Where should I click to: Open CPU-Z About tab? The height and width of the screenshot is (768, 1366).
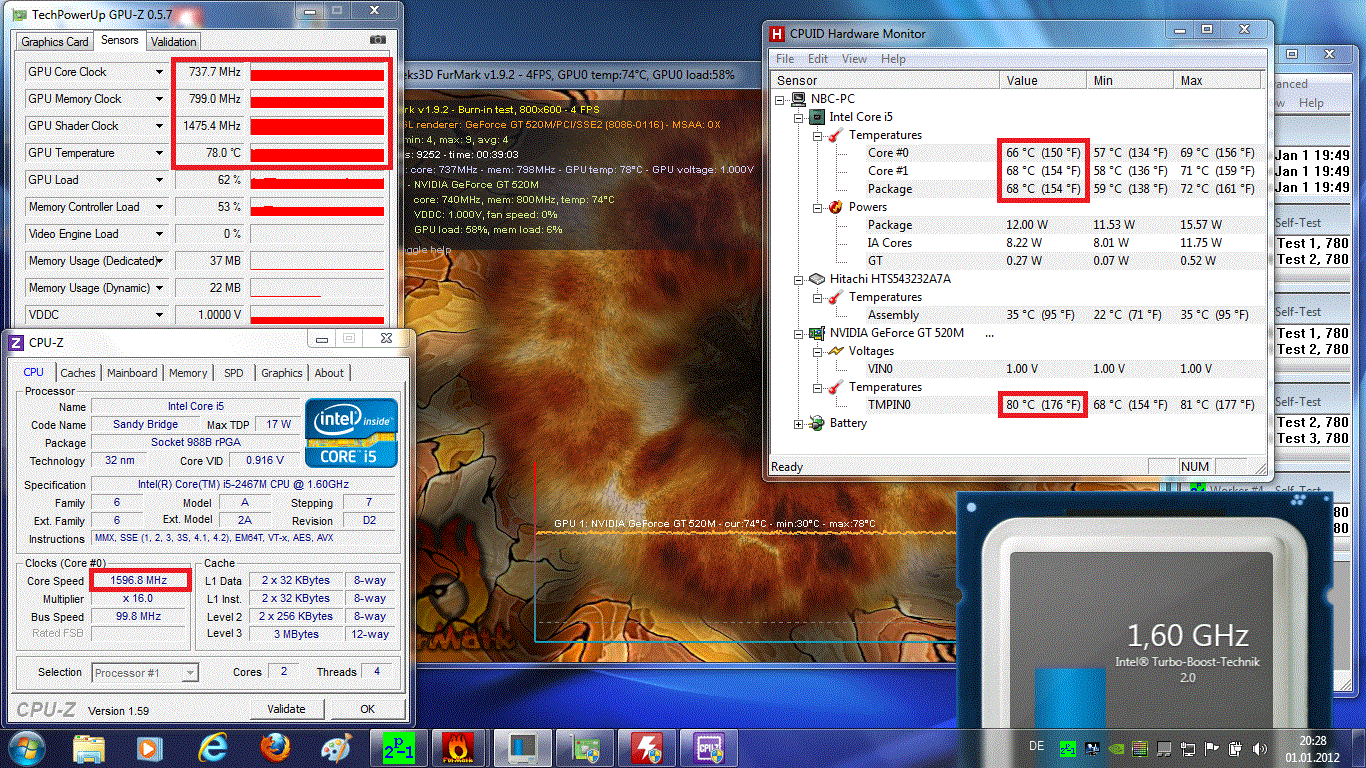click(329, 373)
